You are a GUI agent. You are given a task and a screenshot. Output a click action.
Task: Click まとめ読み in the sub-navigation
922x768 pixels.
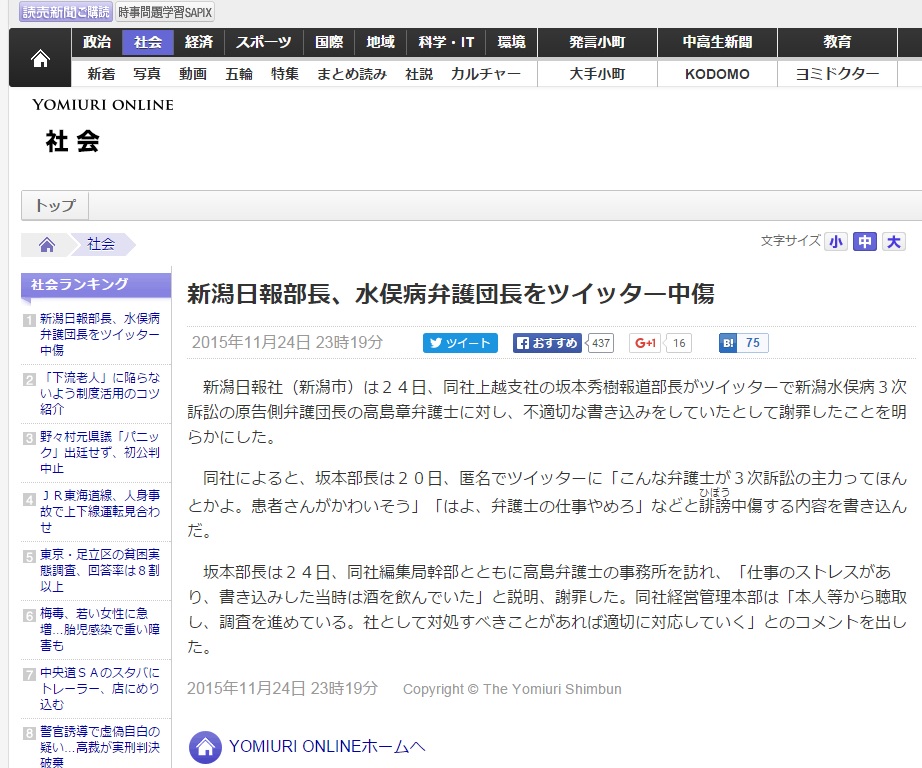352,74
